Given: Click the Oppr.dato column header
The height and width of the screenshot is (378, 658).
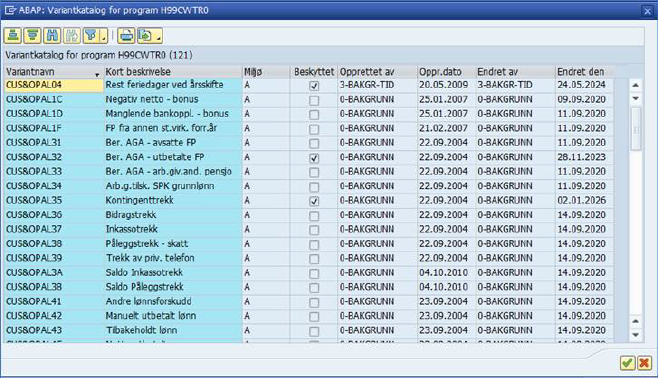Looking at the screenshot, I should coord(446,72).
